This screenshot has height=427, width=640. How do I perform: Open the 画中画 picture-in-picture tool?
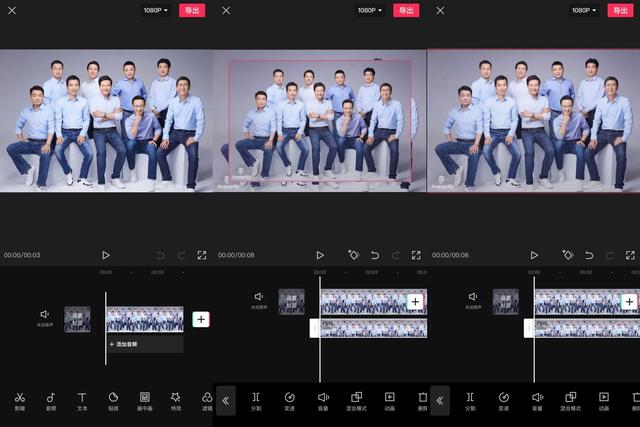[x=144, y=401]
